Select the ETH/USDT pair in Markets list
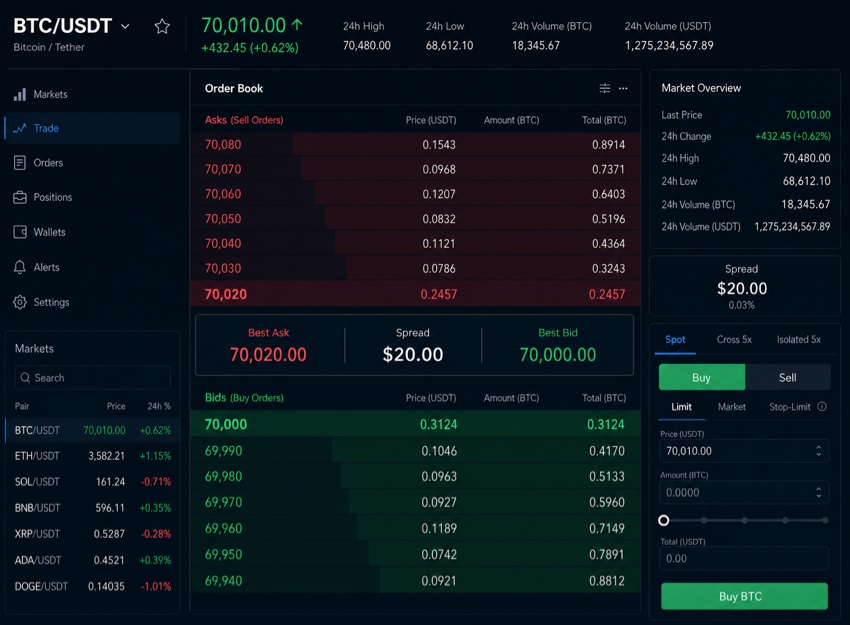 [x=93, y=456]
